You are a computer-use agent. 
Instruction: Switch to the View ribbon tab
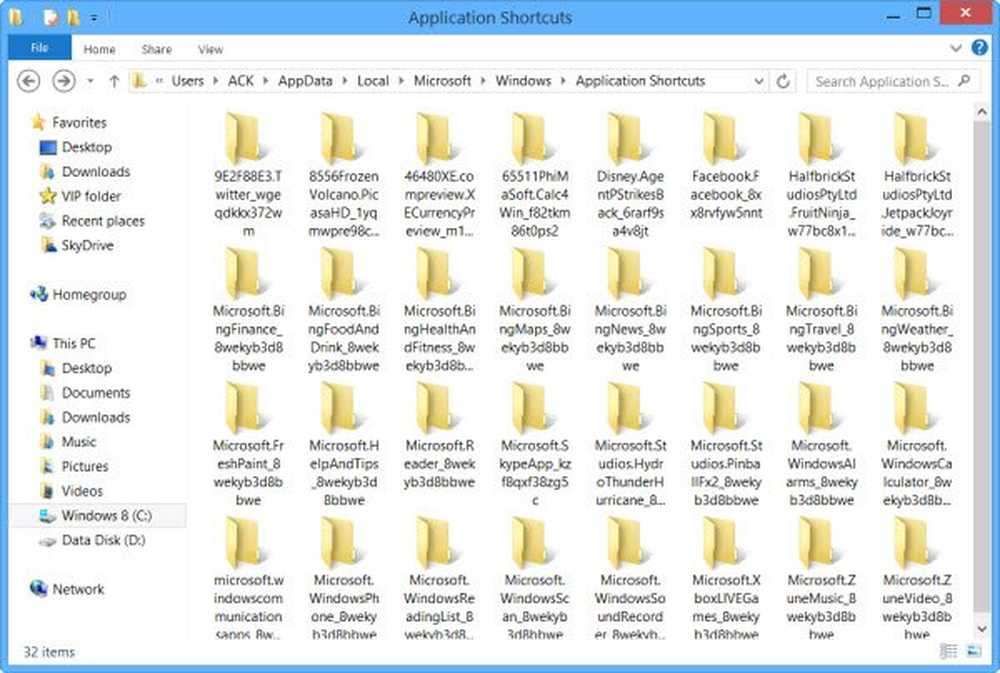coord(210,49)
